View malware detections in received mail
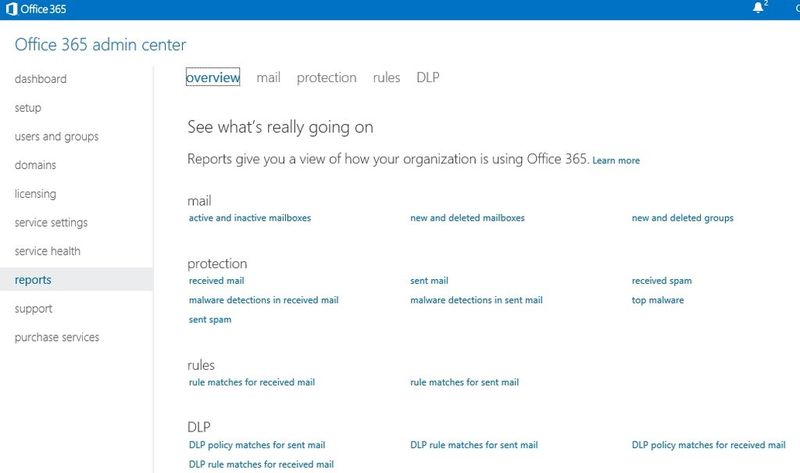The width and height of the screenshot is (800, 473). point(264,300)
